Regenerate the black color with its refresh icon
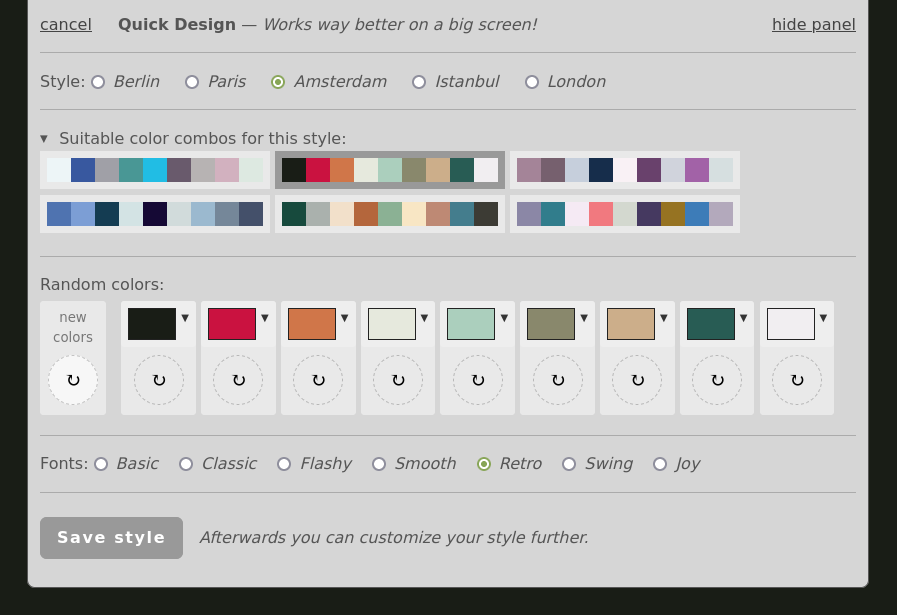 click(159, 380)
